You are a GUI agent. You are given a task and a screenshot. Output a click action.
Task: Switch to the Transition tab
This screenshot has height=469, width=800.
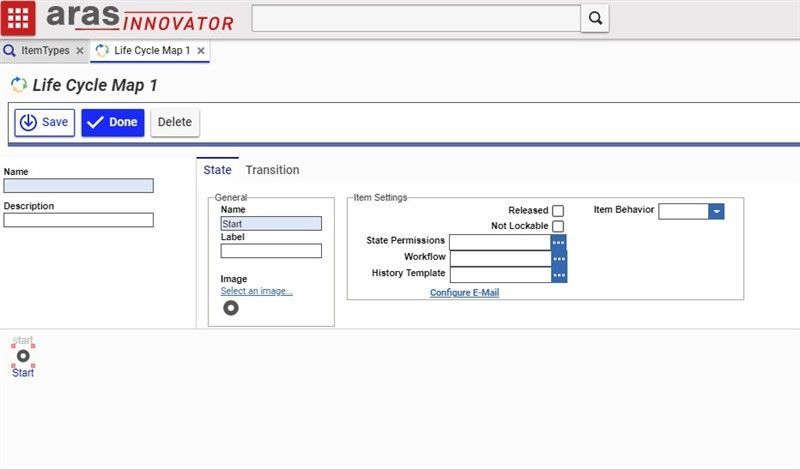point(272,170)
